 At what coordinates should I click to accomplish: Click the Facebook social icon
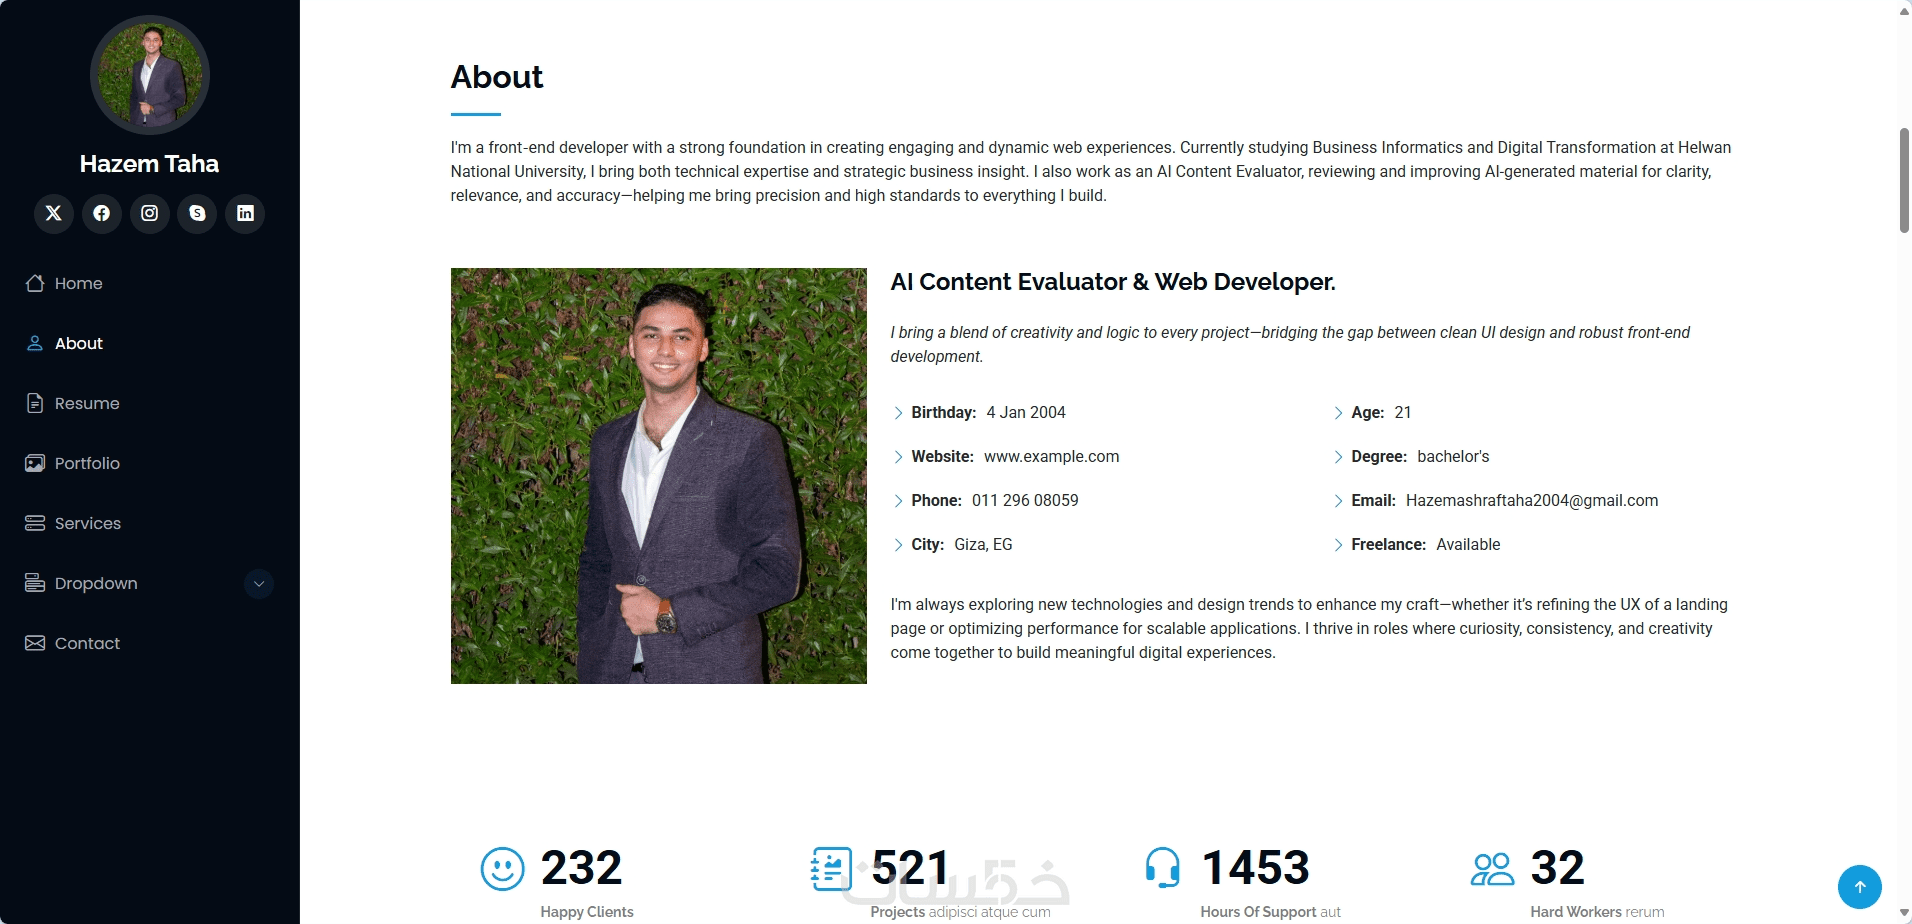[x=102, y=213]
